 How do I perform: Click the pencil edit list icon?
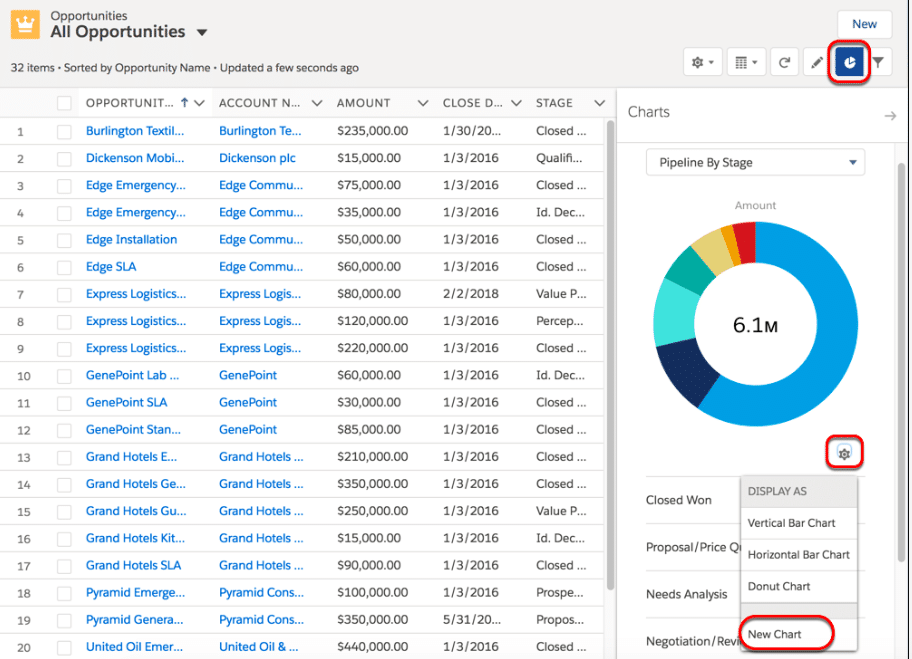[817, 63]
